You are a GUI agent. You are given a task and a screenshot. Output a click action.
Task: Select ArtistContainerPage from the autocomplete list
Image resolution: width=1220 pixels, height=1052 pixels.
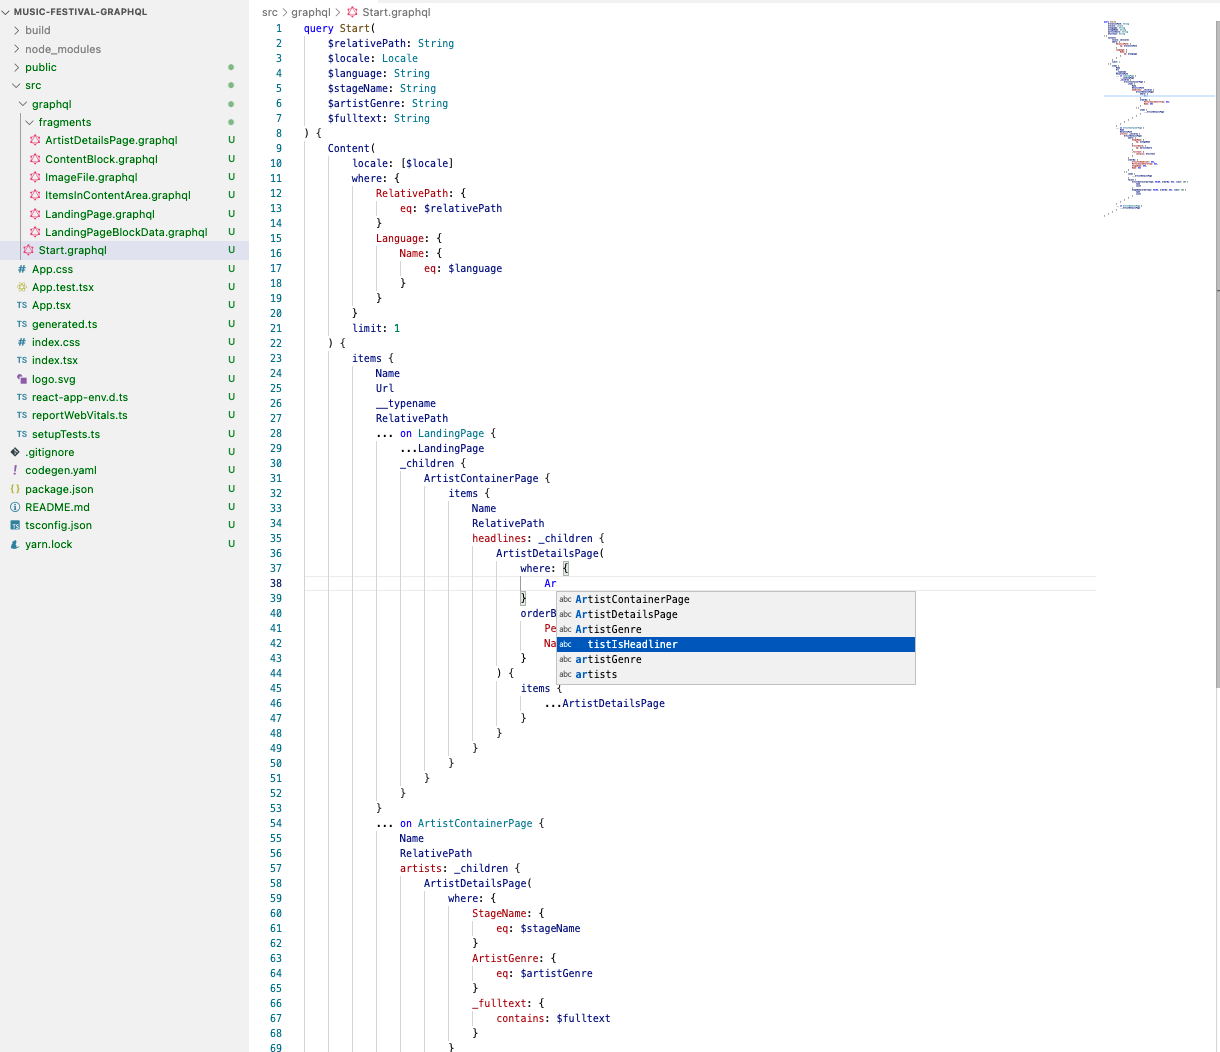632,599
